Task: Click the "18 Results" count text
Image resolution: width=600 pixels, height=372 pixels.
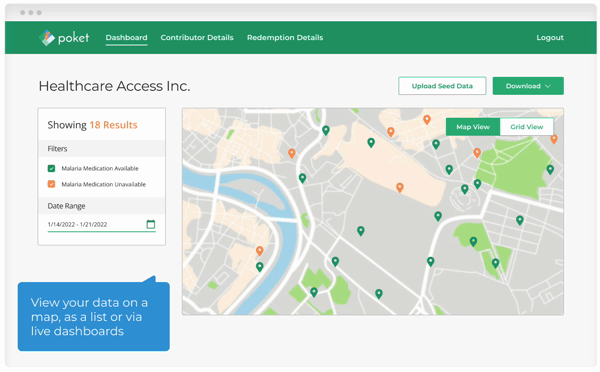Action: [113, 125]
